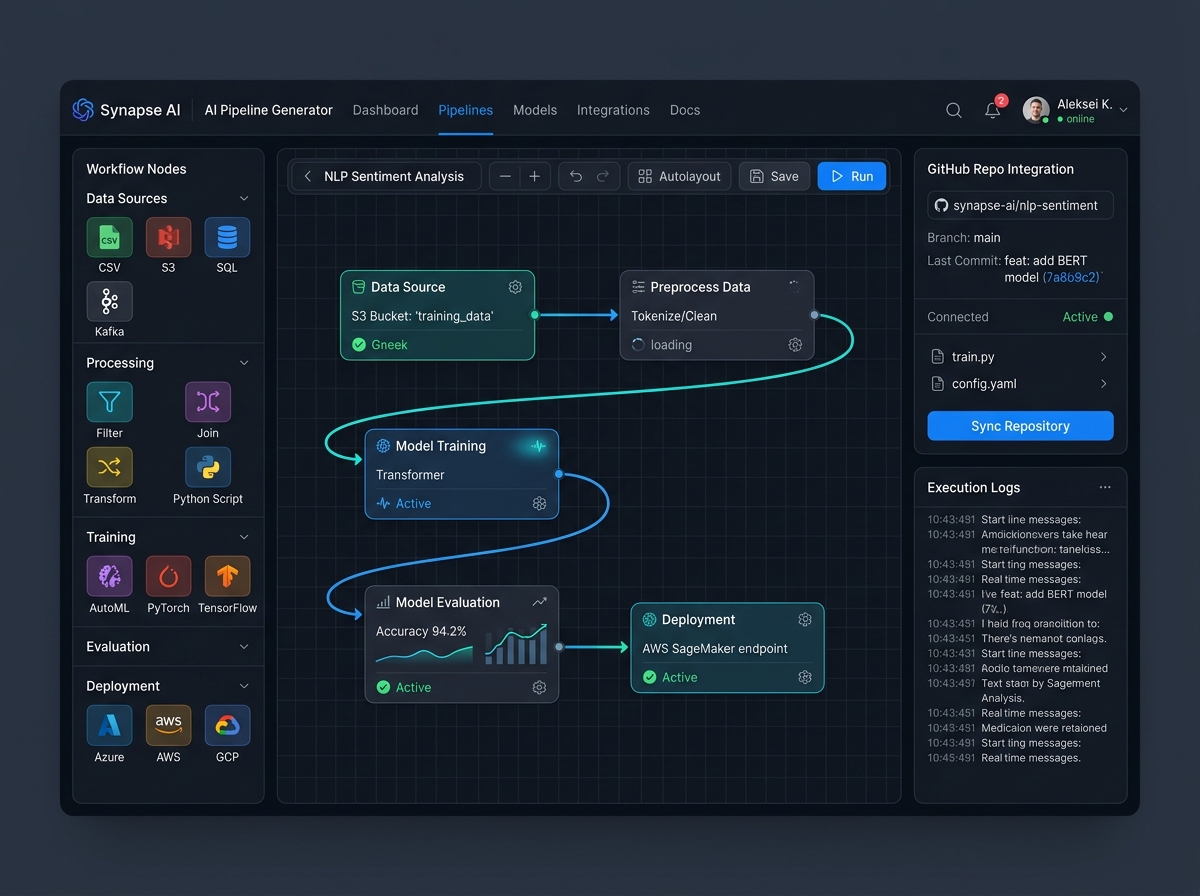Click the trend icon on Model Evaluation
Screen dimensions: 1200x896
540,602
